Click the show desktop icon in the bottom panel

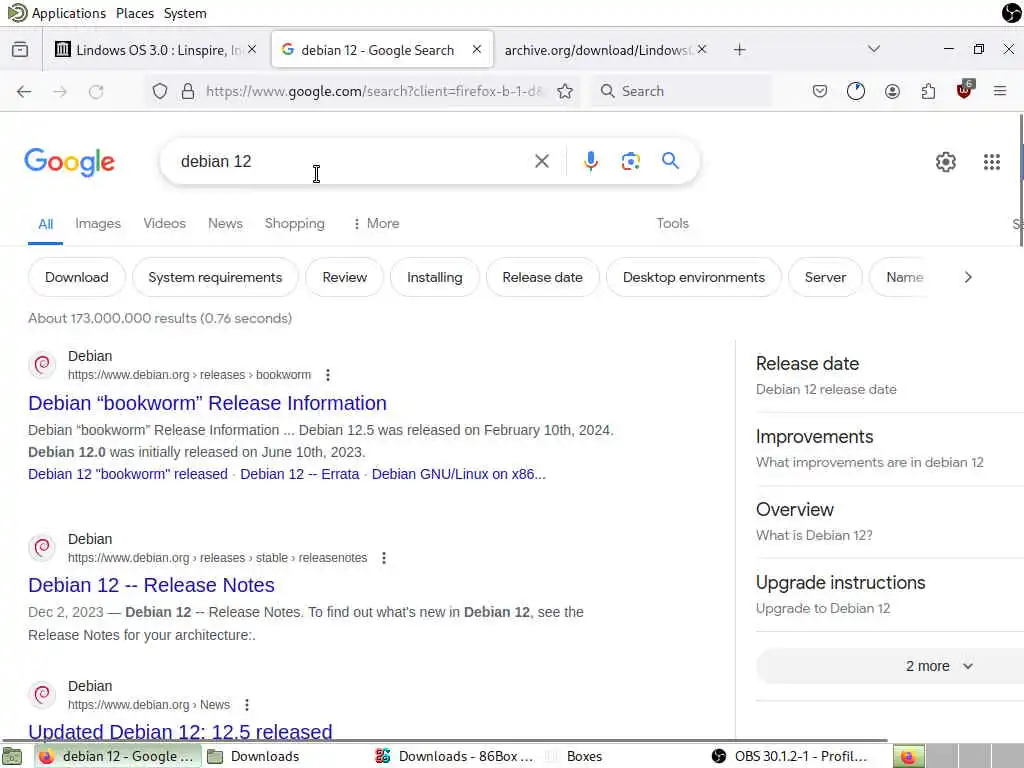click(x=13, y=756)
